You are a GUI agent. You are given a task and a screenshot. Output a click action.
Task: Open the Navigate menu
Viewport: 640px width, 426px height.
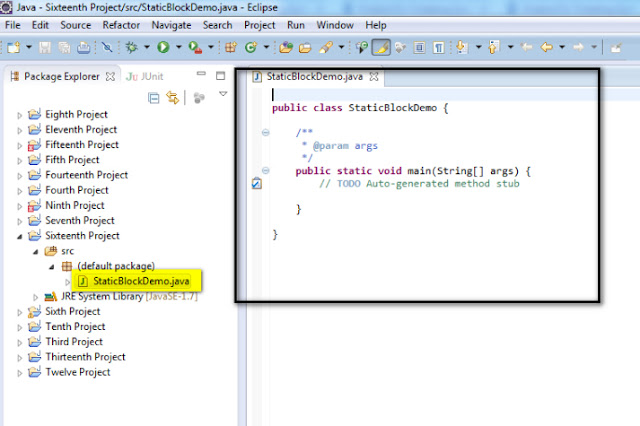(171, 25)
